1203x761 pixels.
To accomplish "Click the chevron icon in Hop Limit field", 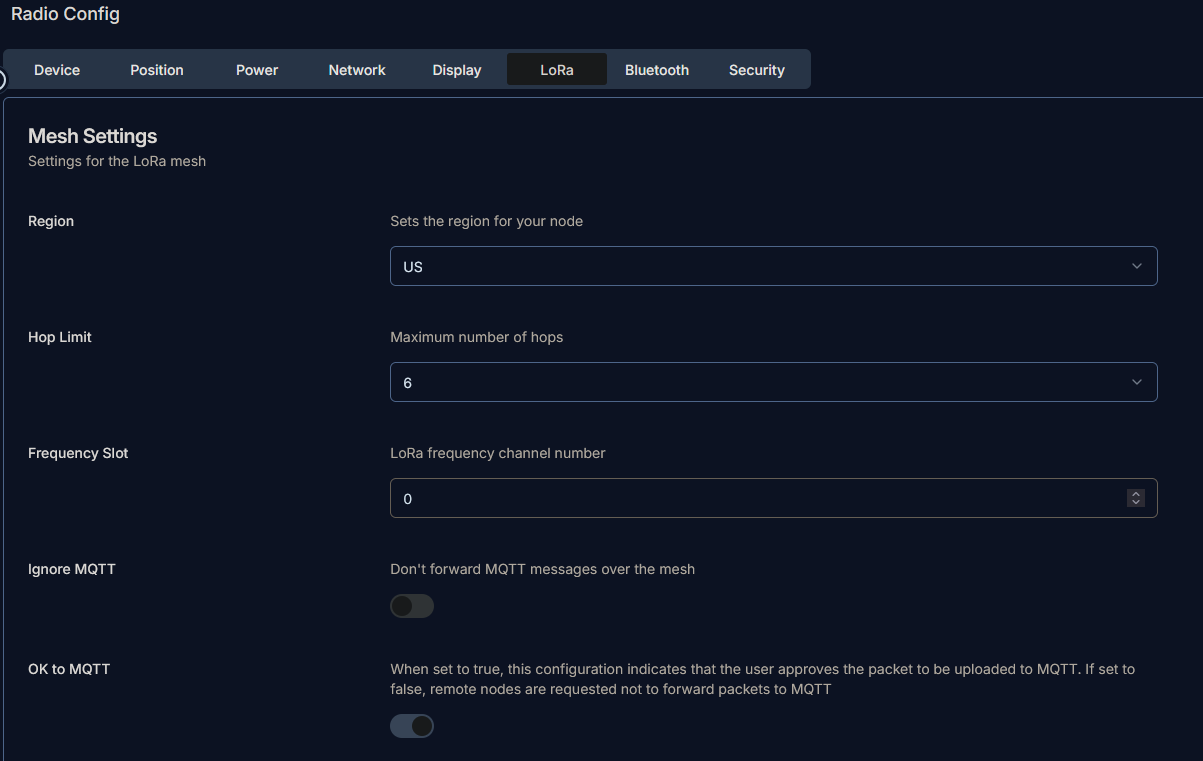I will pos(1136,382).
